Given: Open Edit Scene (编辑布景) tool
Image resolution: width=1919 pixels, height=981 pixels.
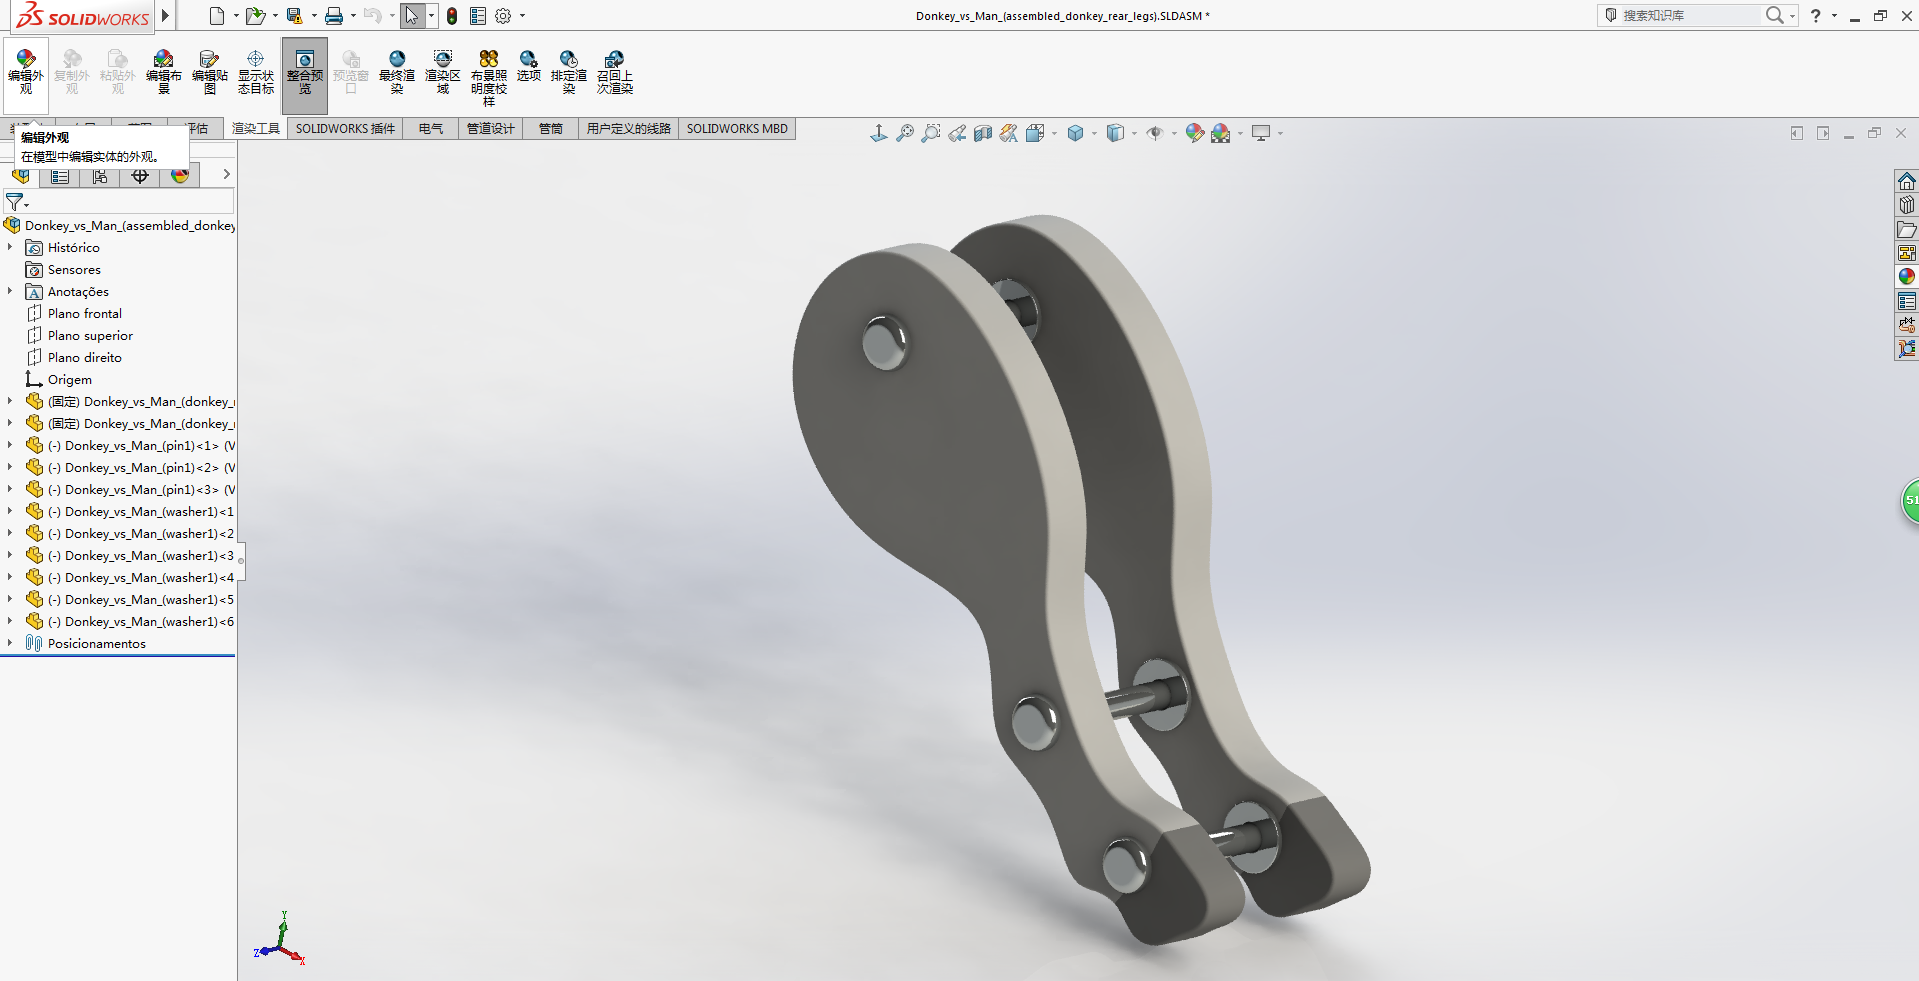Looking at the screenshot, I should click(164, 72).
